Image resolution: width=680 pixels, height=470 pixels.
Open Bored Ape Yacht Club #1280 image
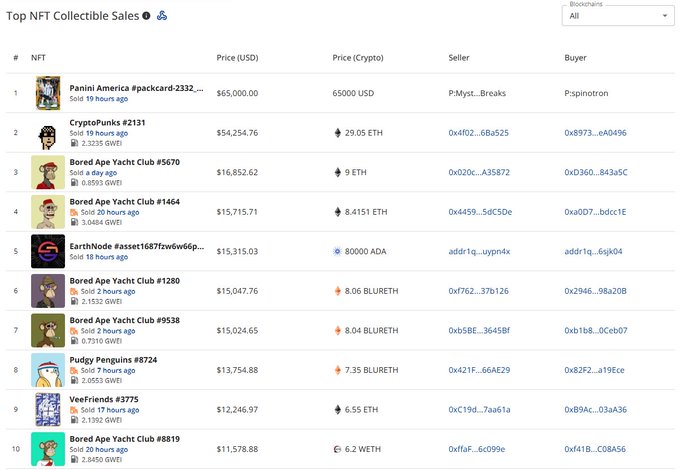[x=48, y=290]
